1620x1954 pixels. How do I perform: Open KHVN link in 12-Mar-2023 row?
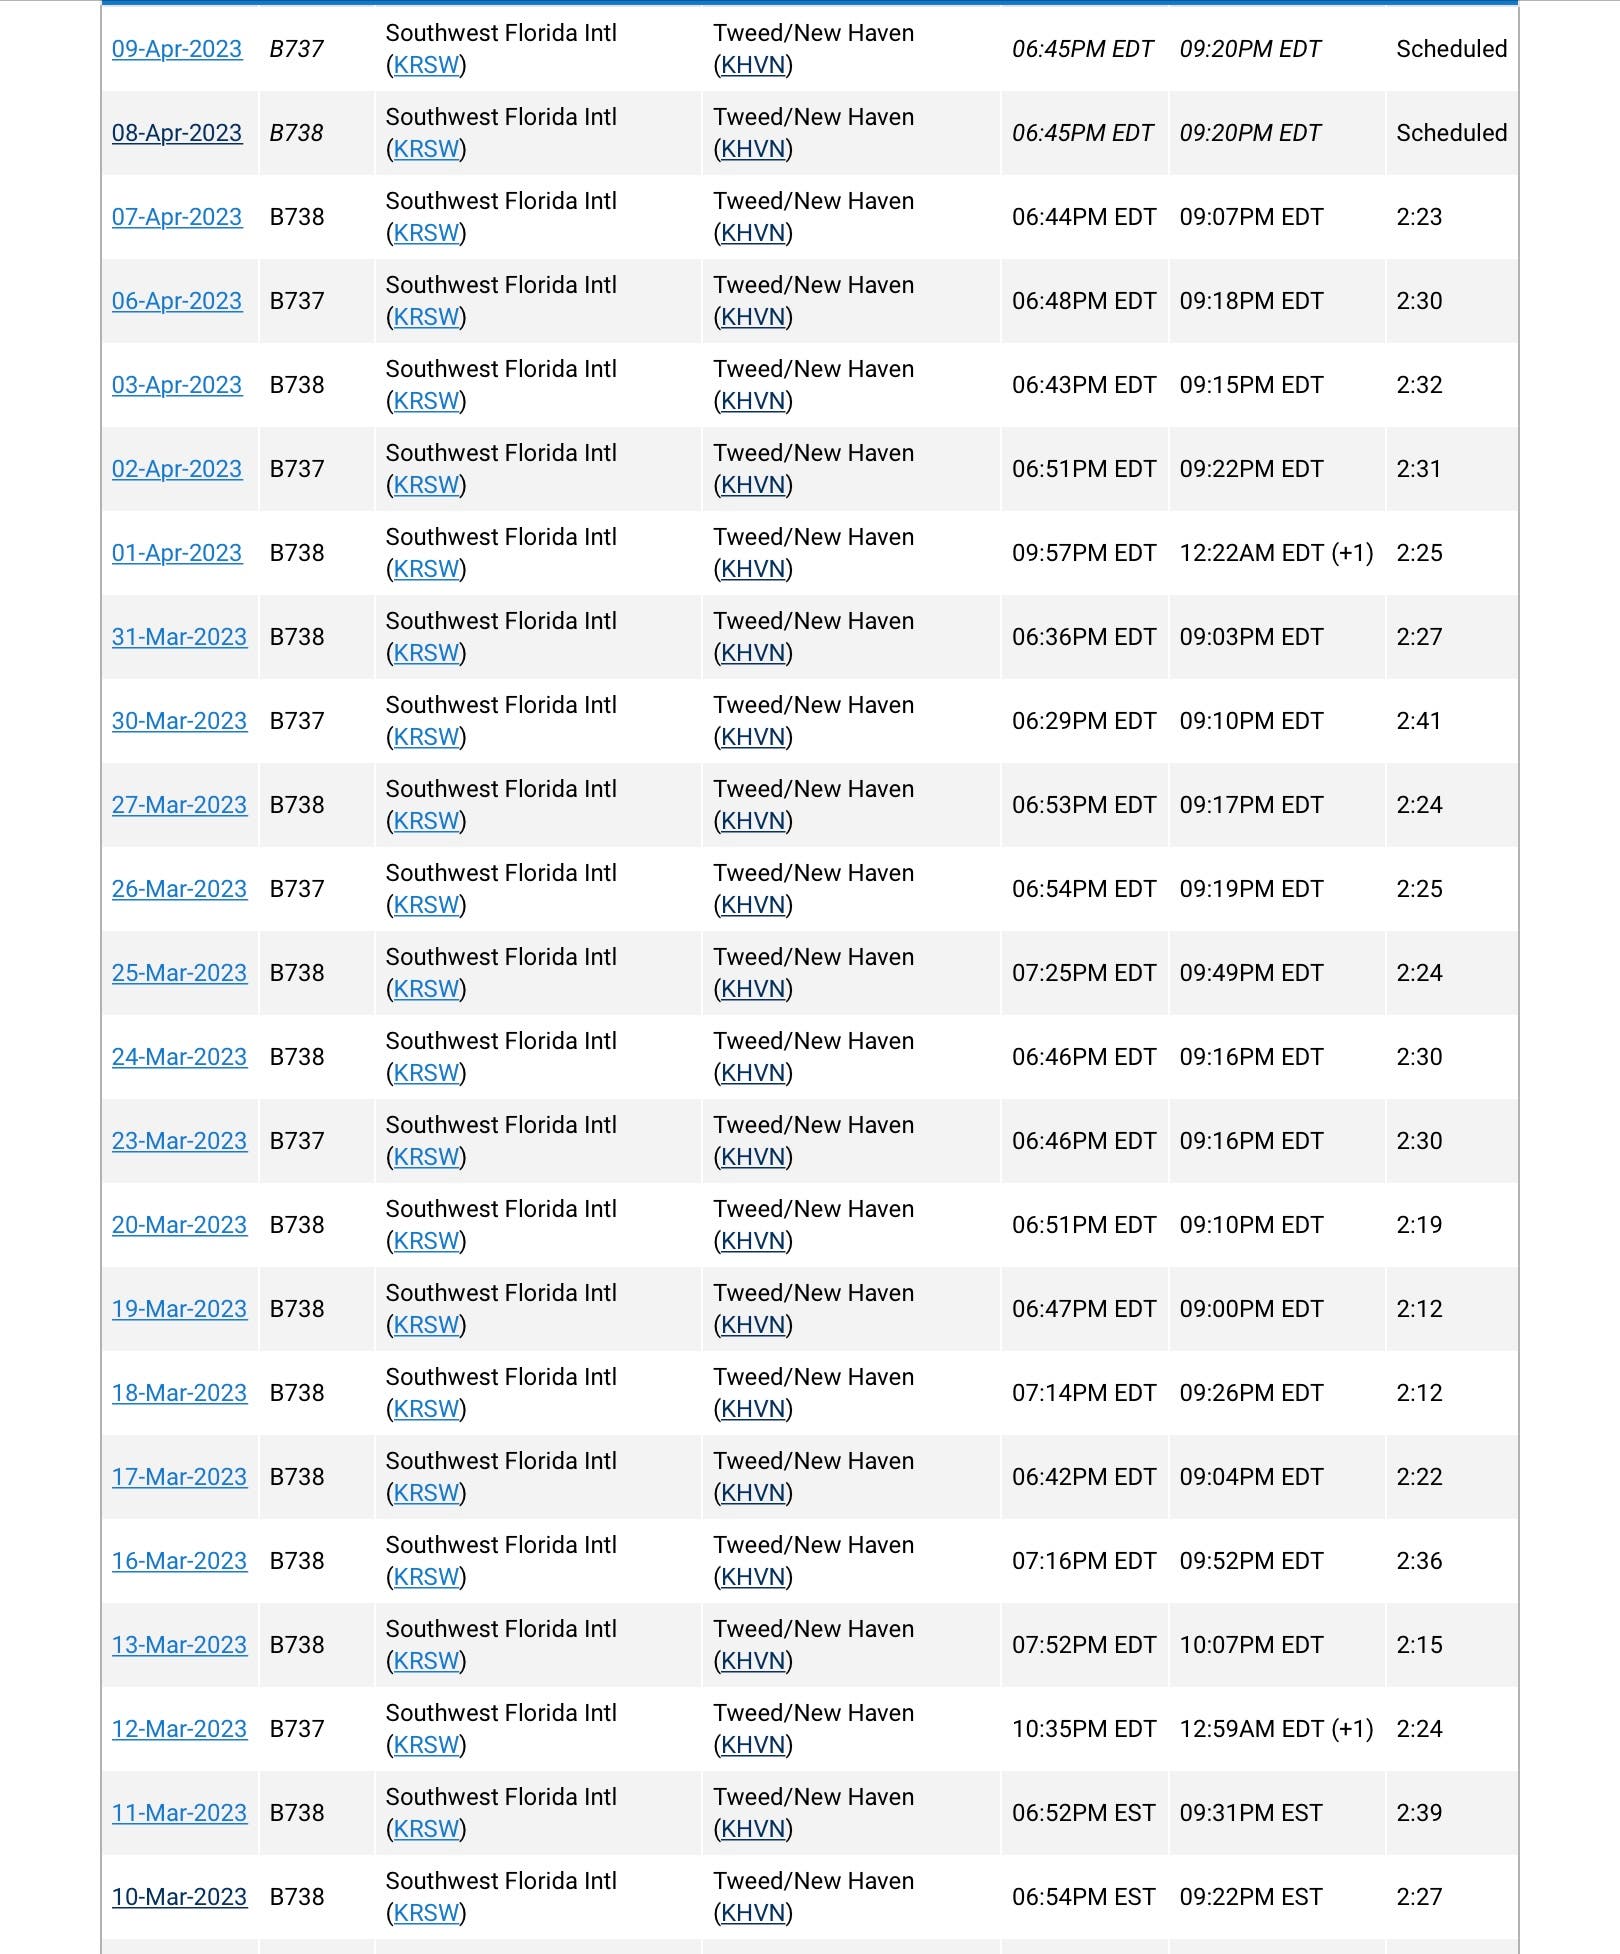pos(753,1745)
